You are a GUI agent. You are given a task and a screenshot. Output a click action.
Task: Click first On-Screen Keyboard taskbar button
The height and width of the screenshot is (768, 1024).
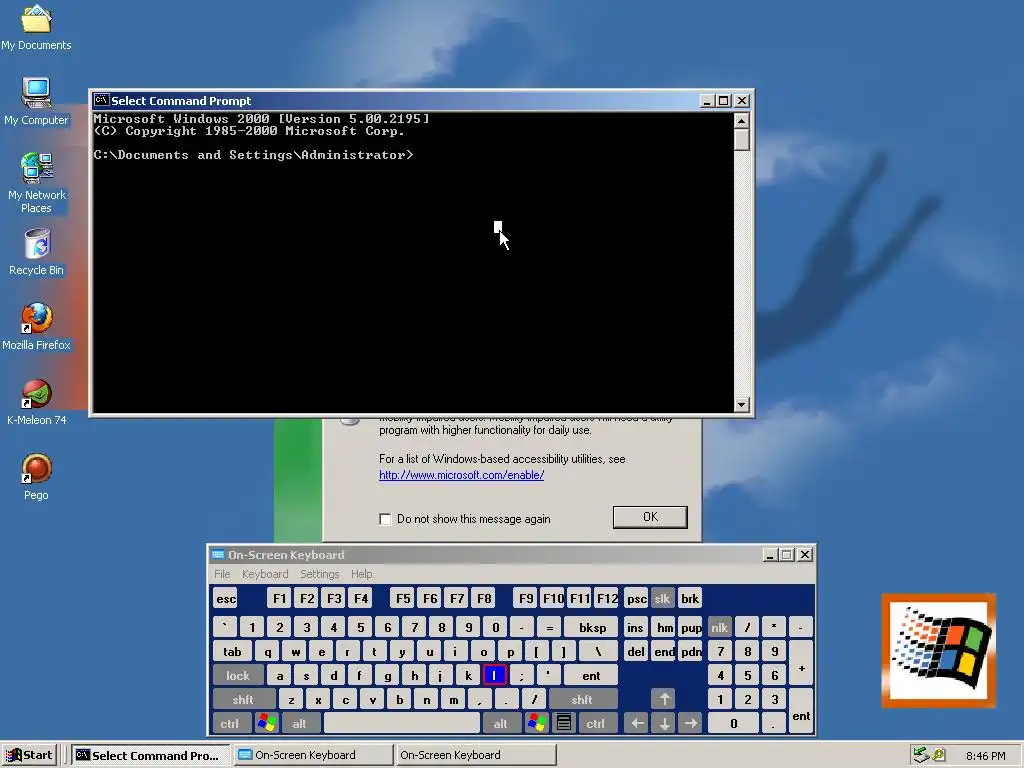[313, 755]
